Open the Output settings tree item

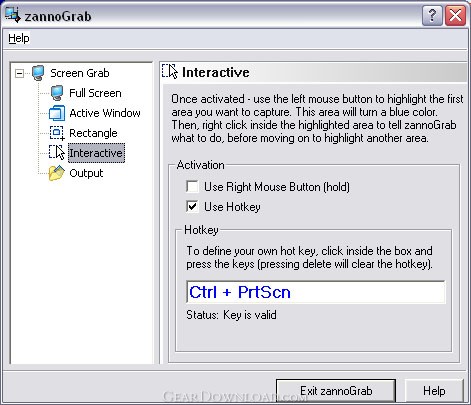86,173
